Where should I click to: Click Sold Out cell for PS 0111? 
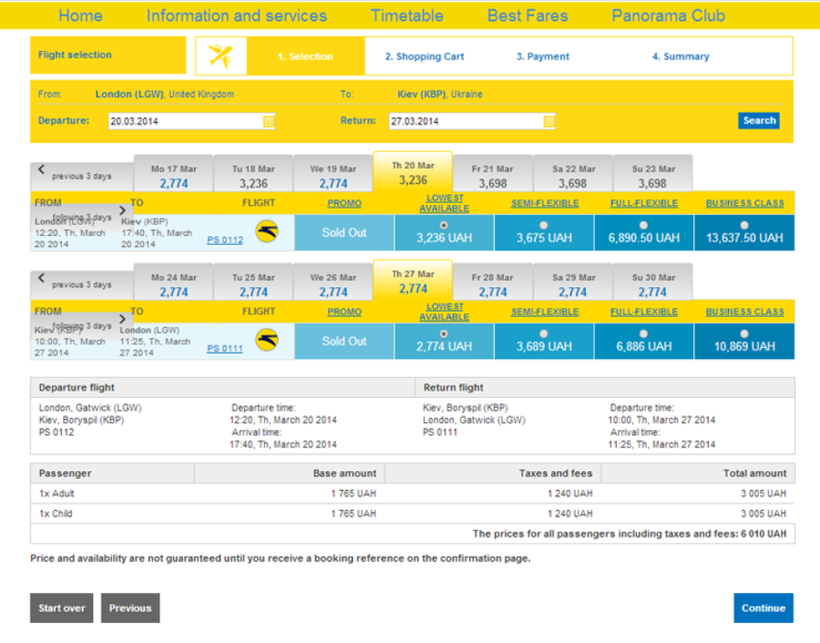pos(344,341)
